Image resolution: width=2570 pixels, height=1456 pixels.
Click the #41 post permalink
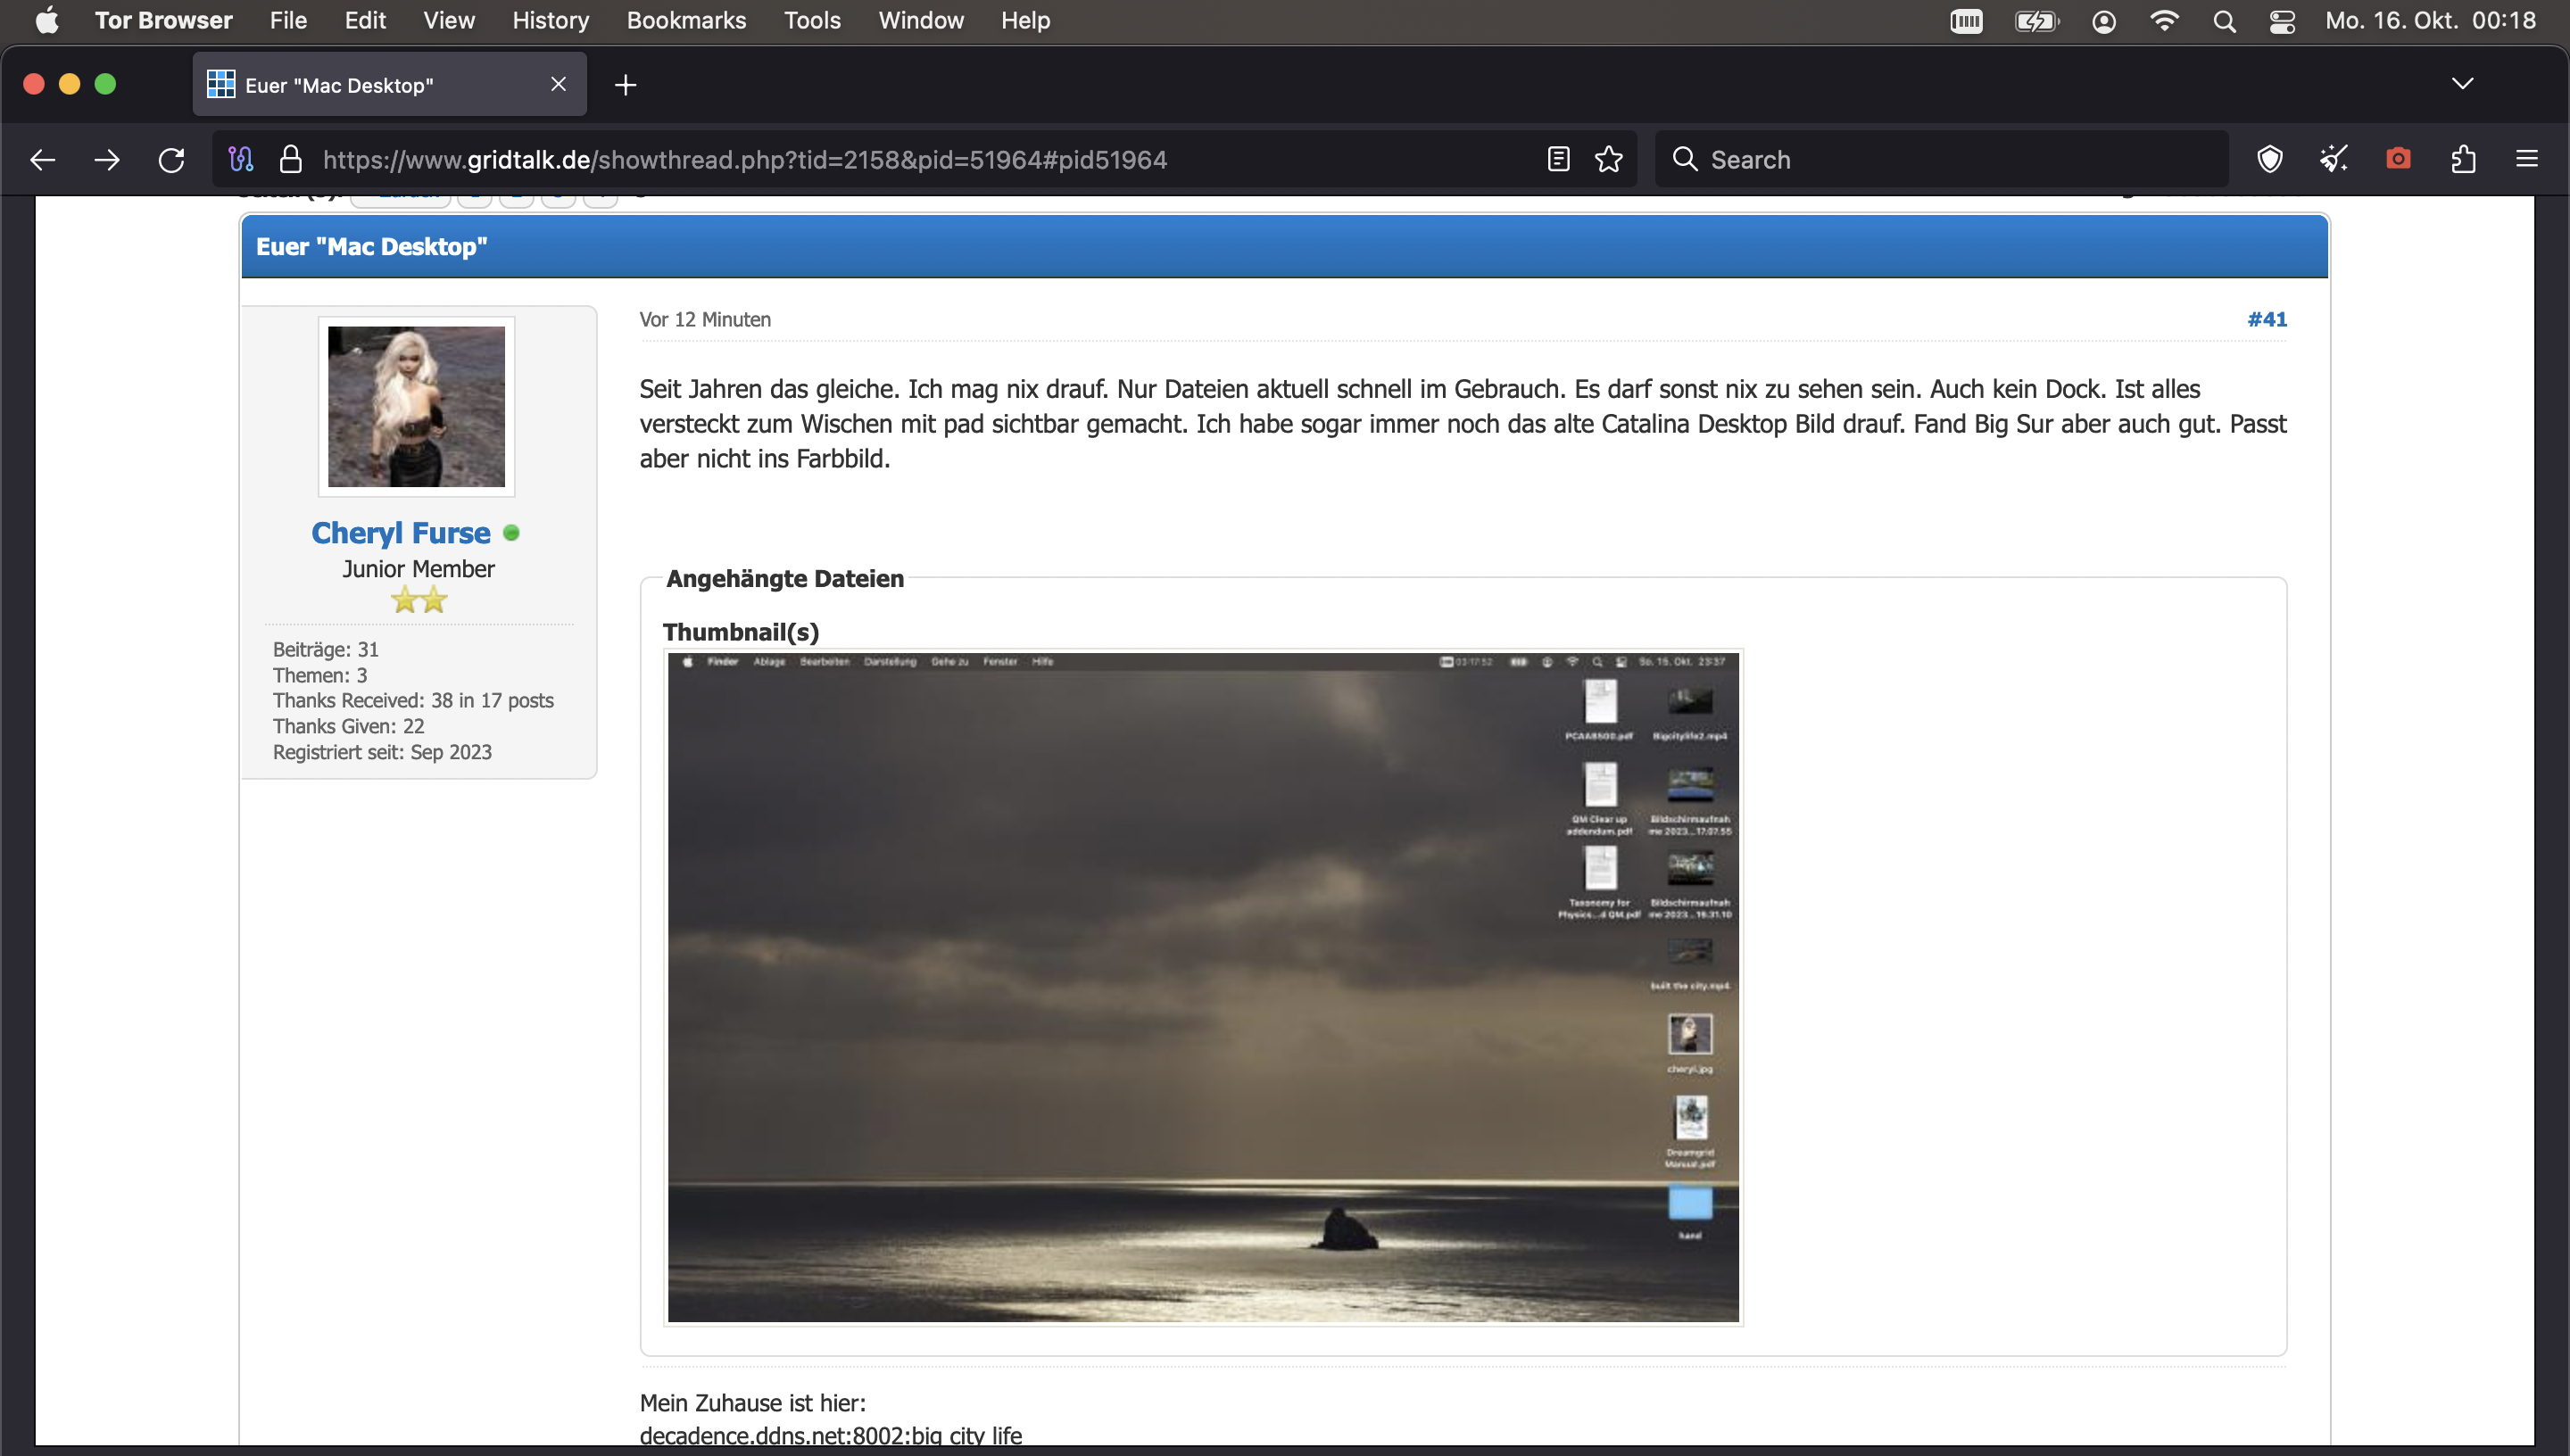2266,319
